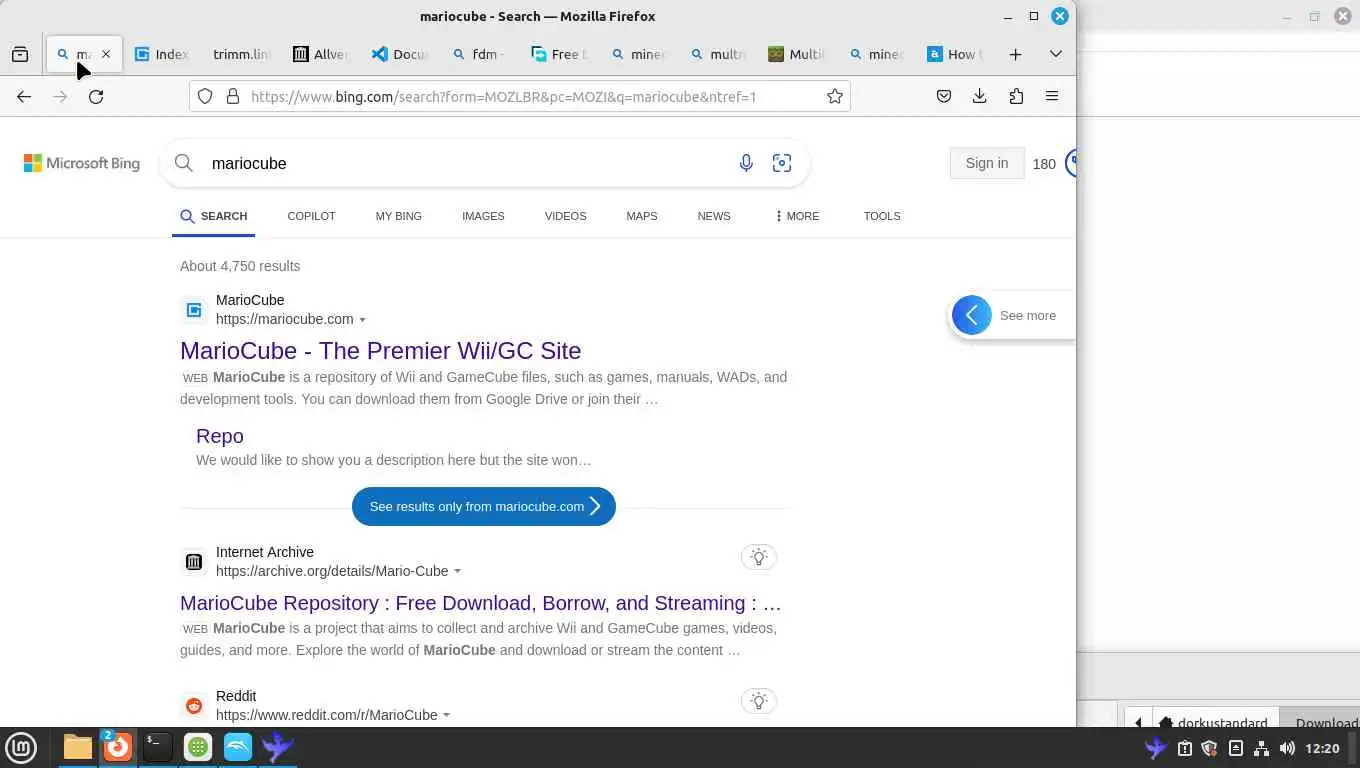1360x768 pixels.
Task: Switch to the Multil Minecraft-icon tab
Action: [797, 54]
